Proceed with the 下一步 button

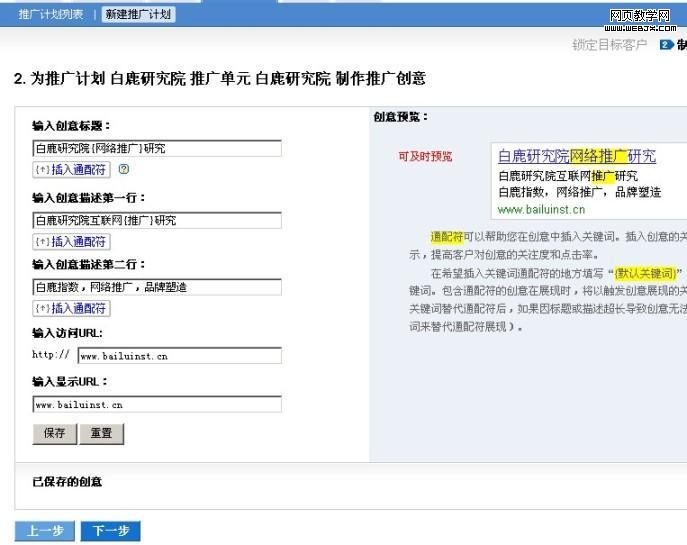tap(110, 531)
